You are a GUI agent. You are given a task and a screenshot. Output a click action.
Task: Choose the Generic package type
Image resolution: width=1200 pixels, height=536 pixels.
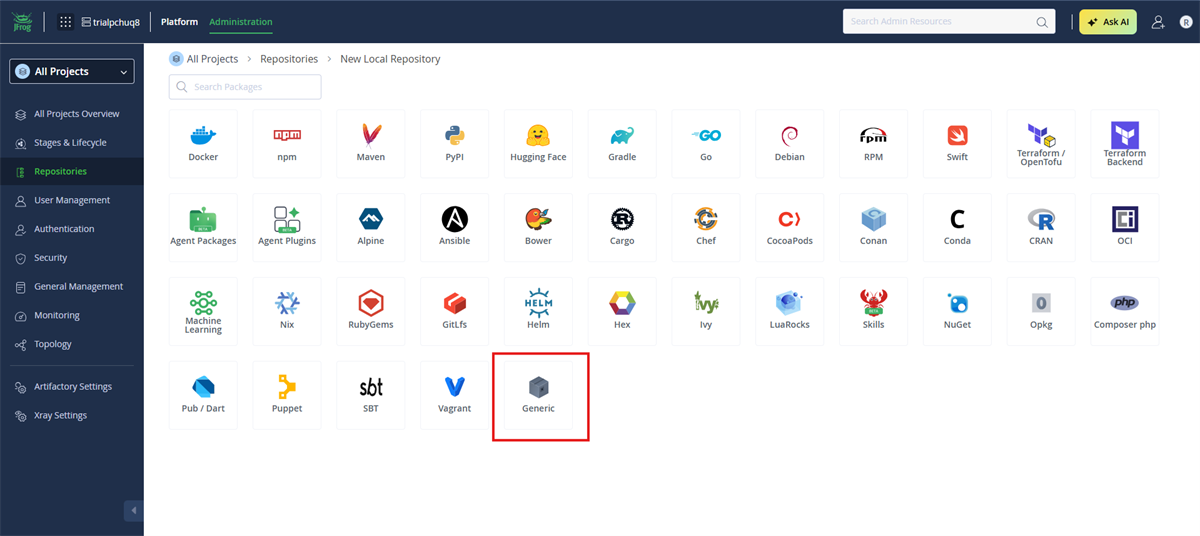click(538, 396)
